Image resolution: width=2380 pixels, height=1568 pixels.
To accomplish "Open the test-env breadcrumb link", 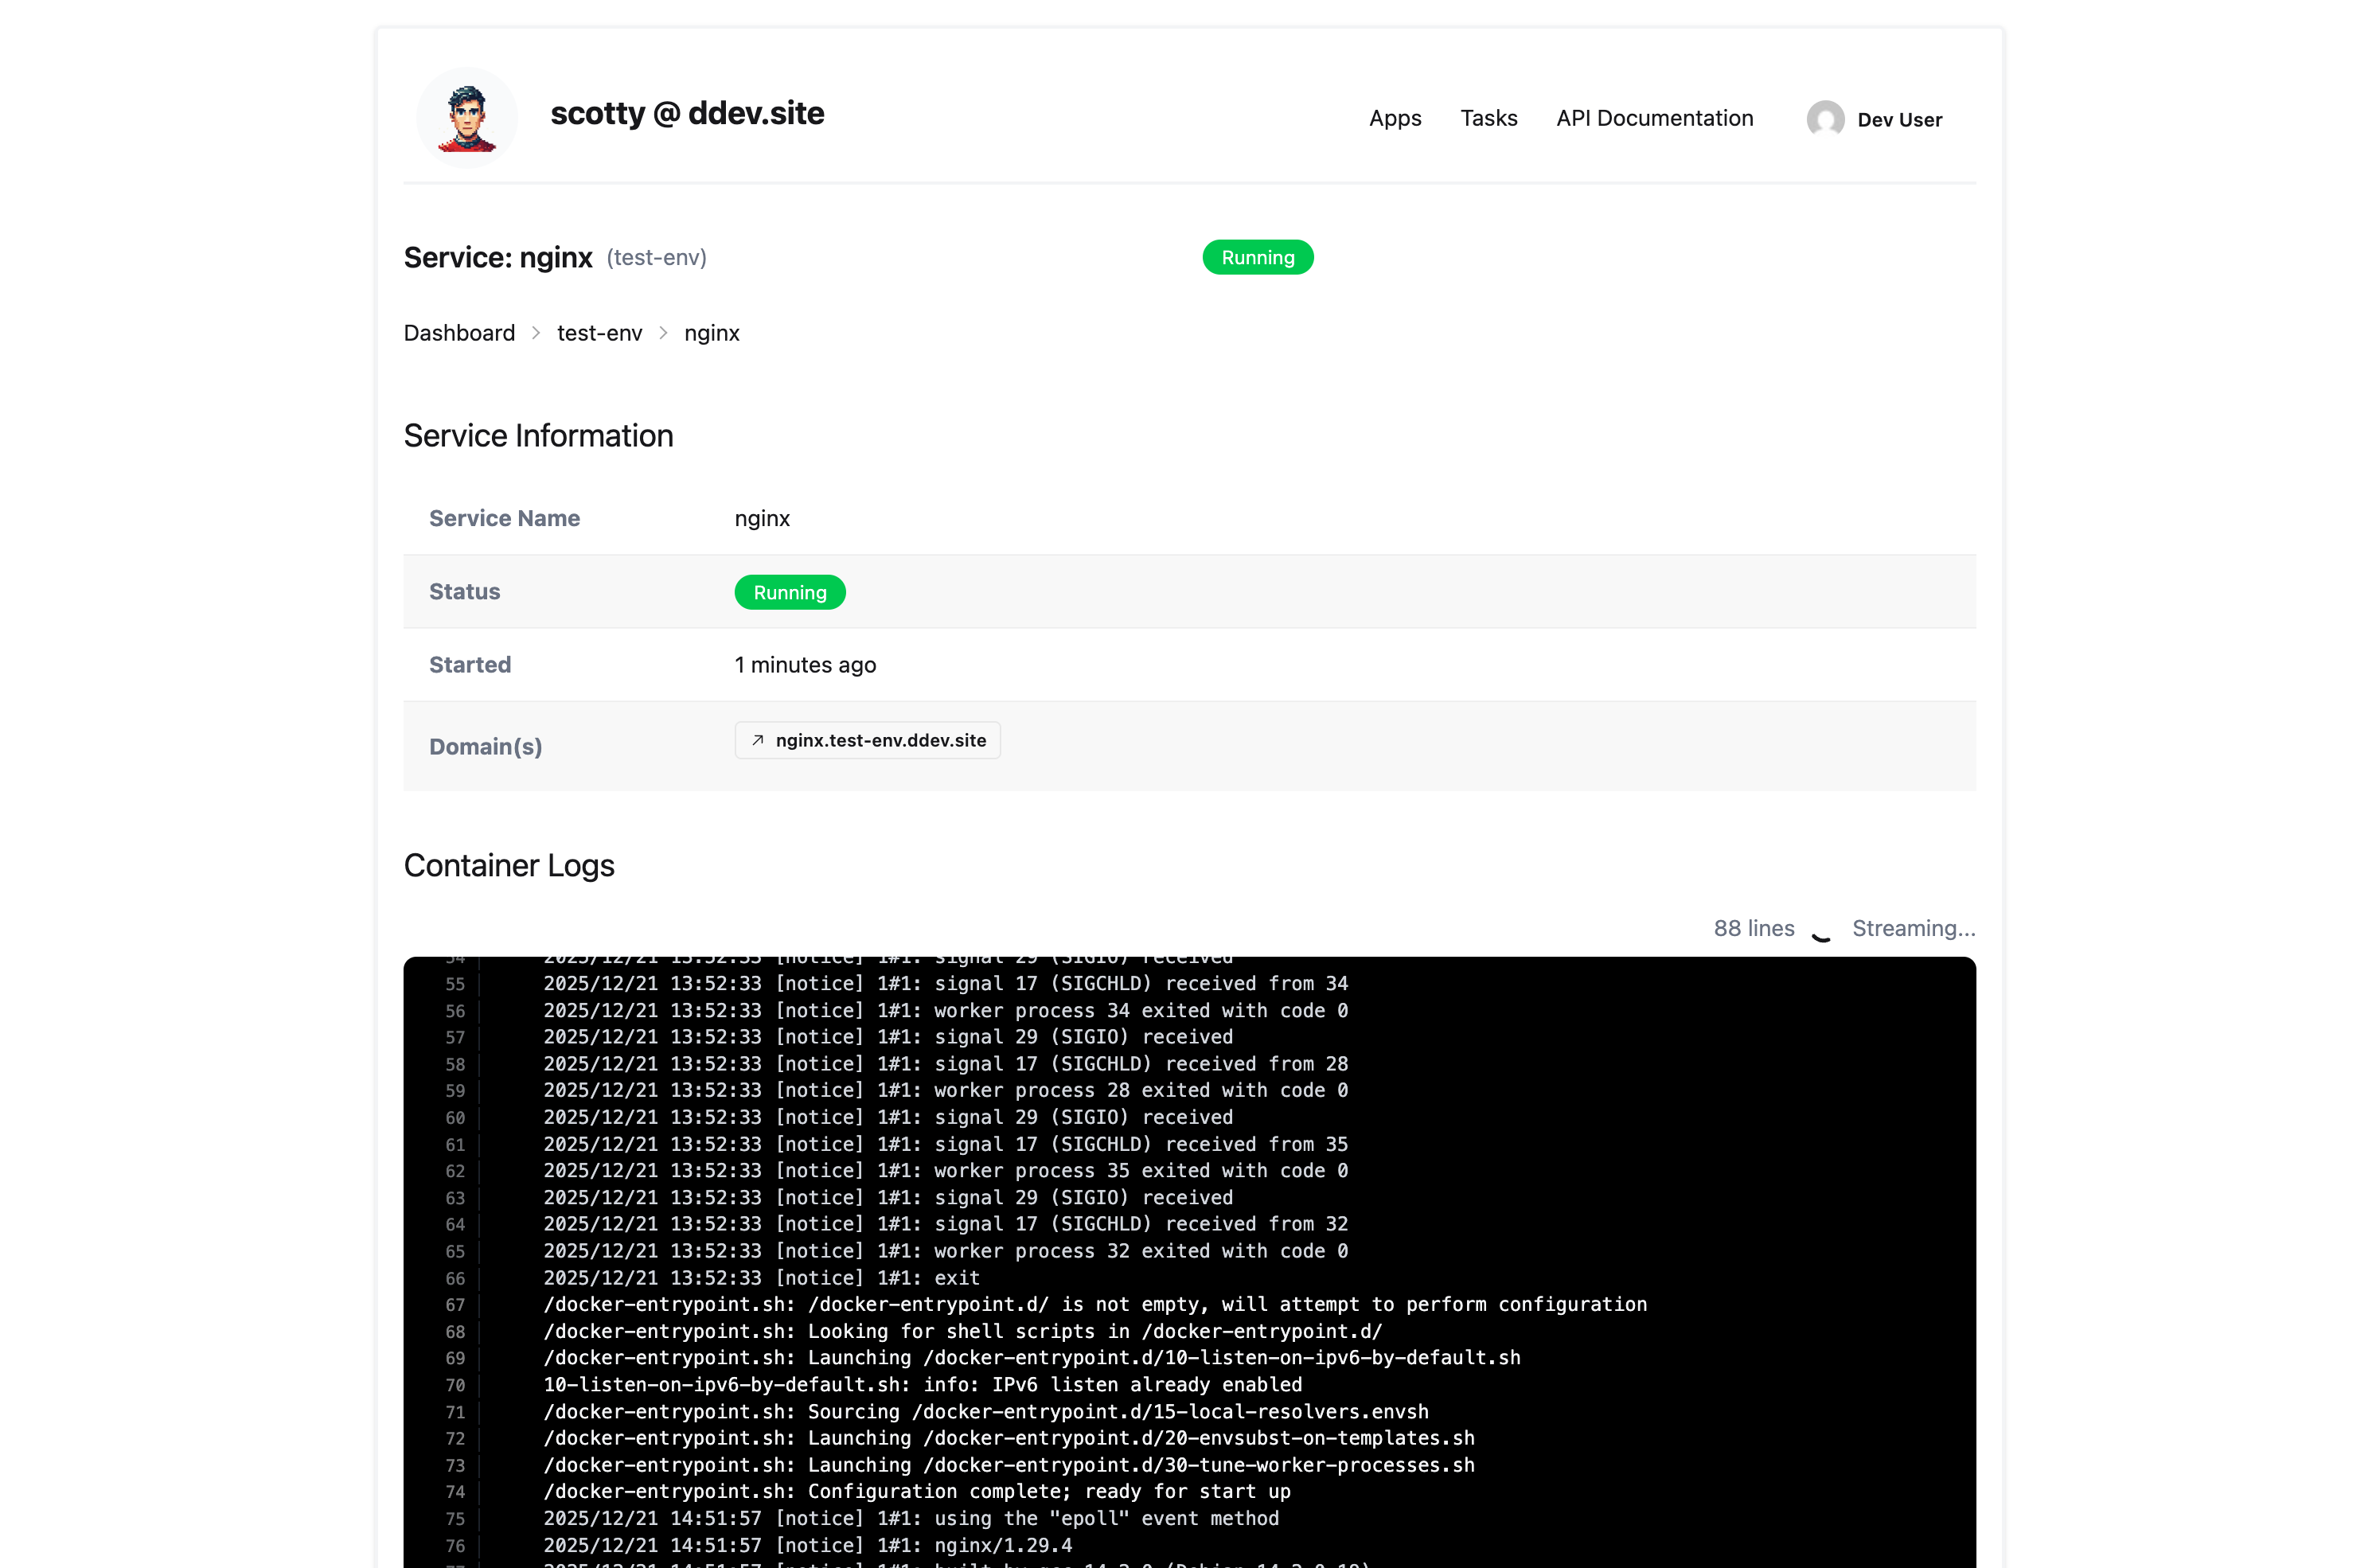I will click(x=599, y=333).
